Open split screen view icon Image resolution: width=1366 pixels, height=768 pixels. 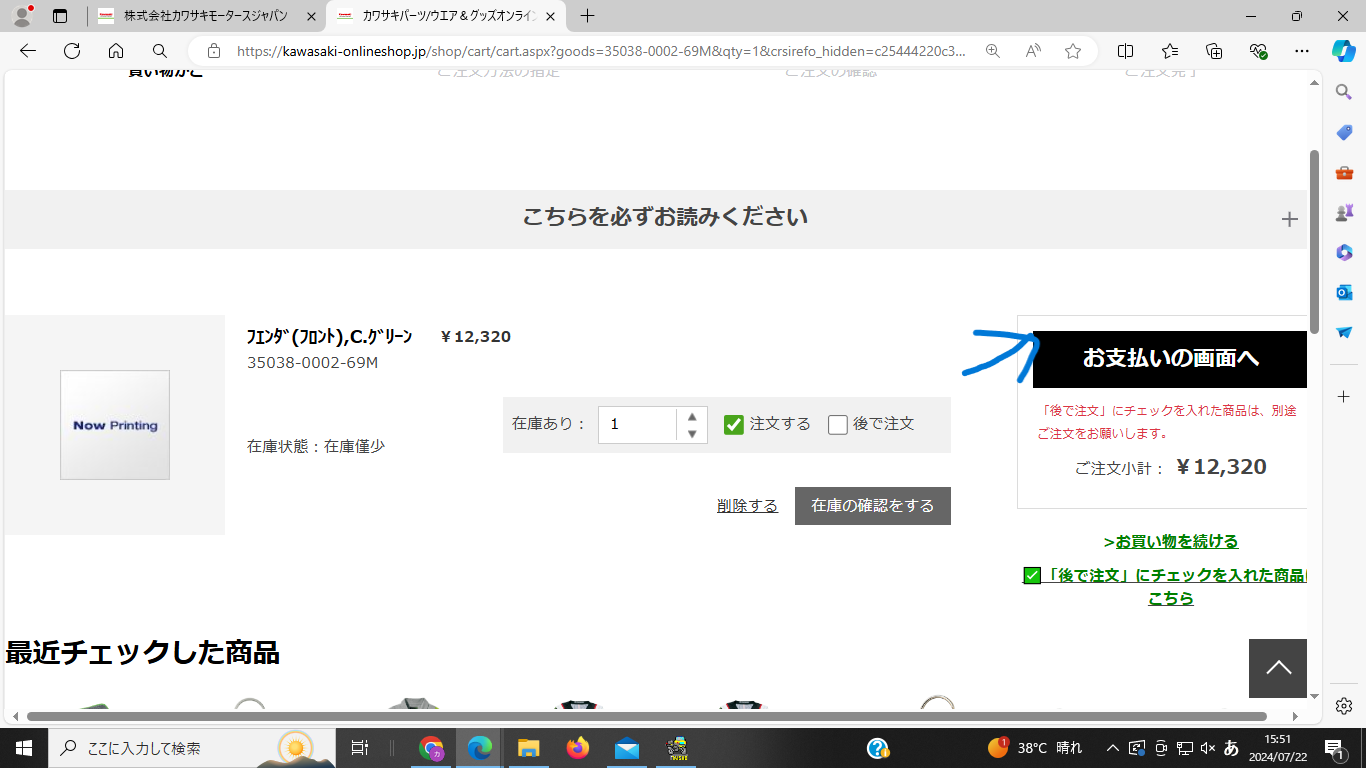tap(1125, 51)
